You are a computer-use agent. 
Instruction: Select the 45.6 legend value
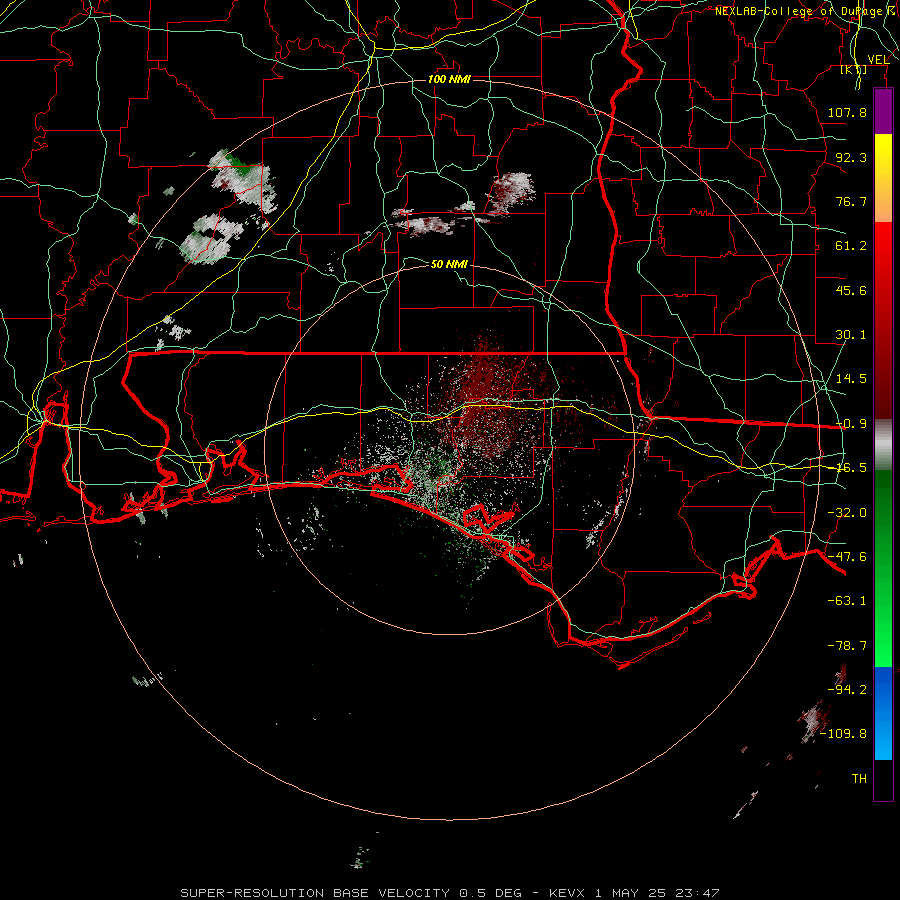851,290
